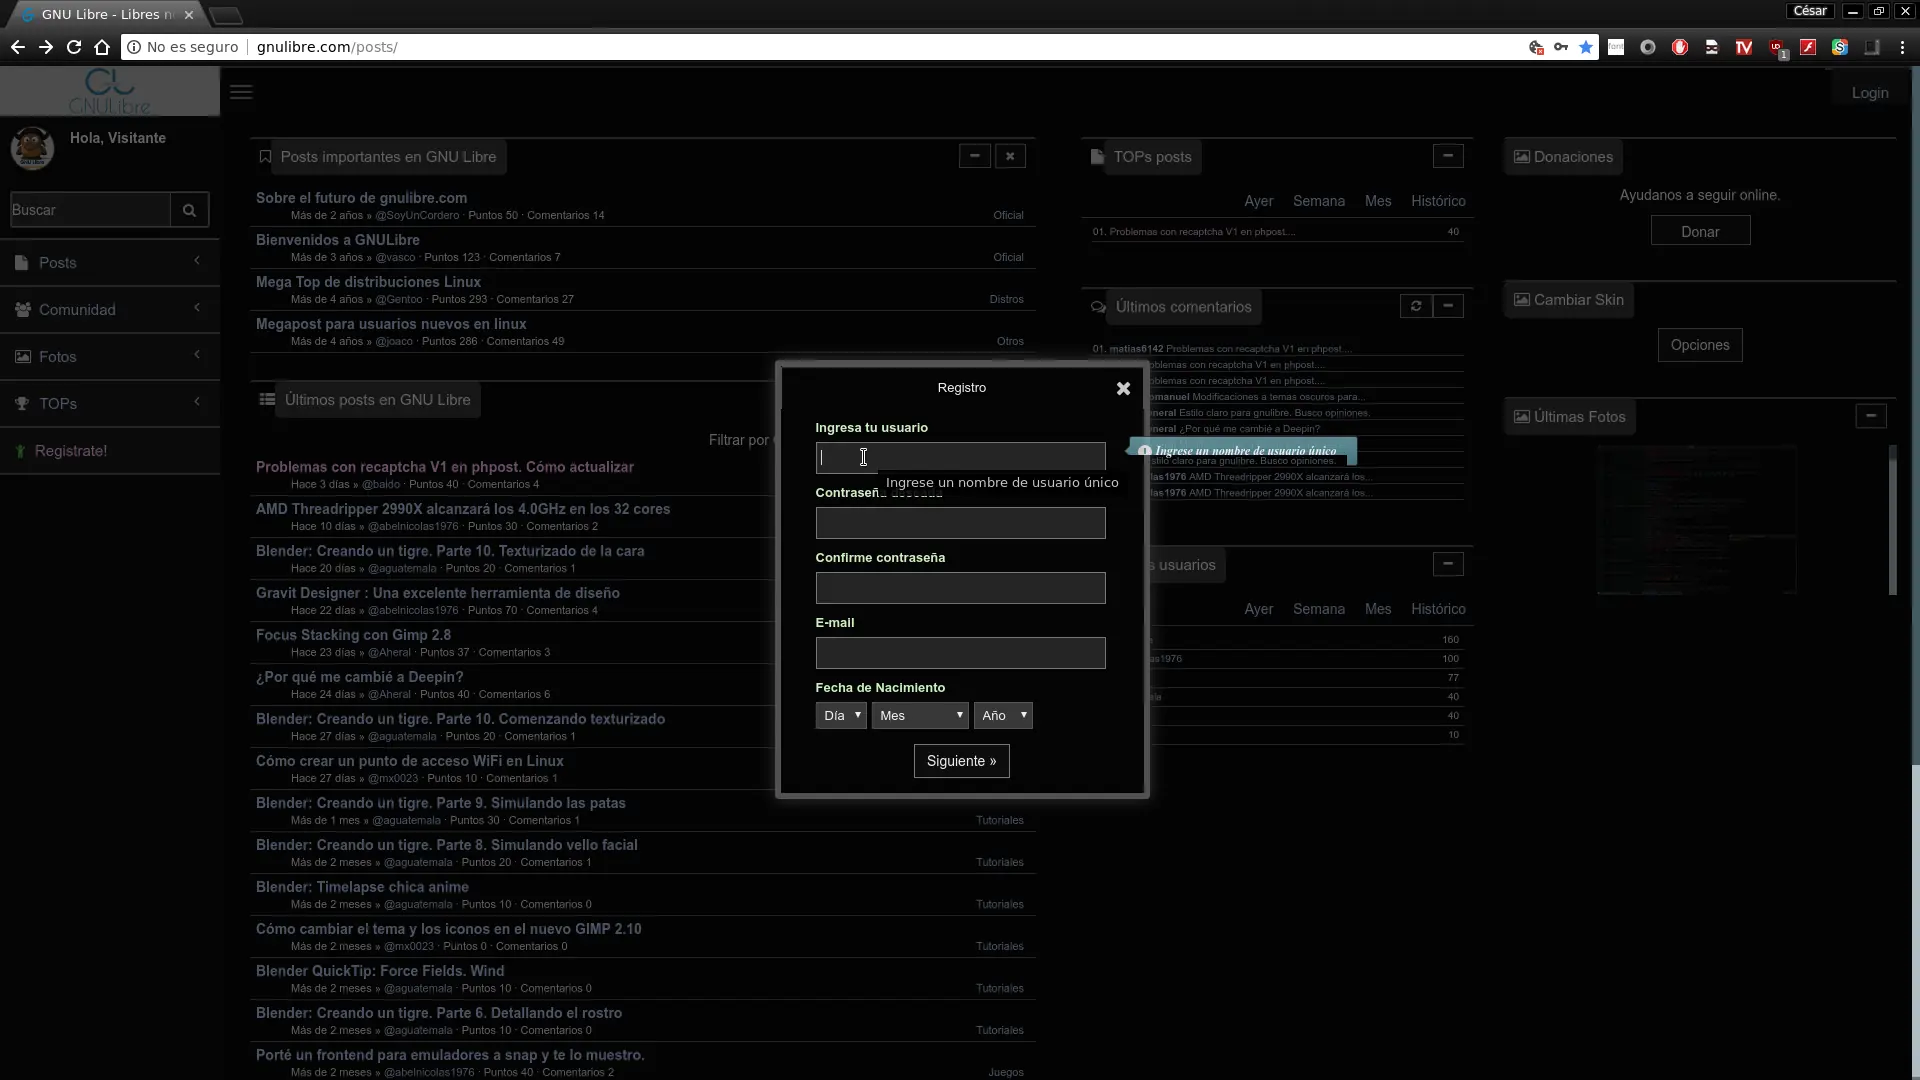Open post Mega Top de distribuciones Linux
Image resolution: width=1920 pixels, height=1080 pixels.
coord(368,282)
